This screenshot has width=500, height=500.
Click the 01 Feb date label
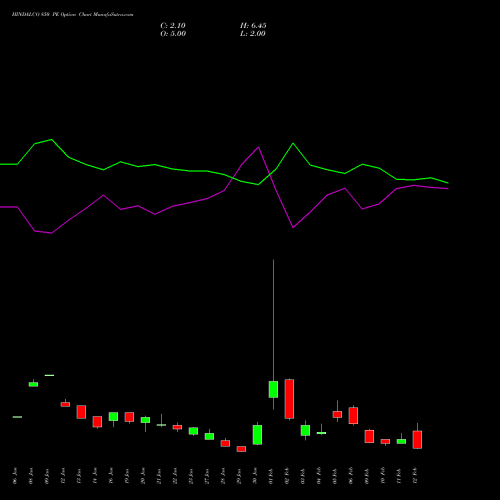[271, 476]
